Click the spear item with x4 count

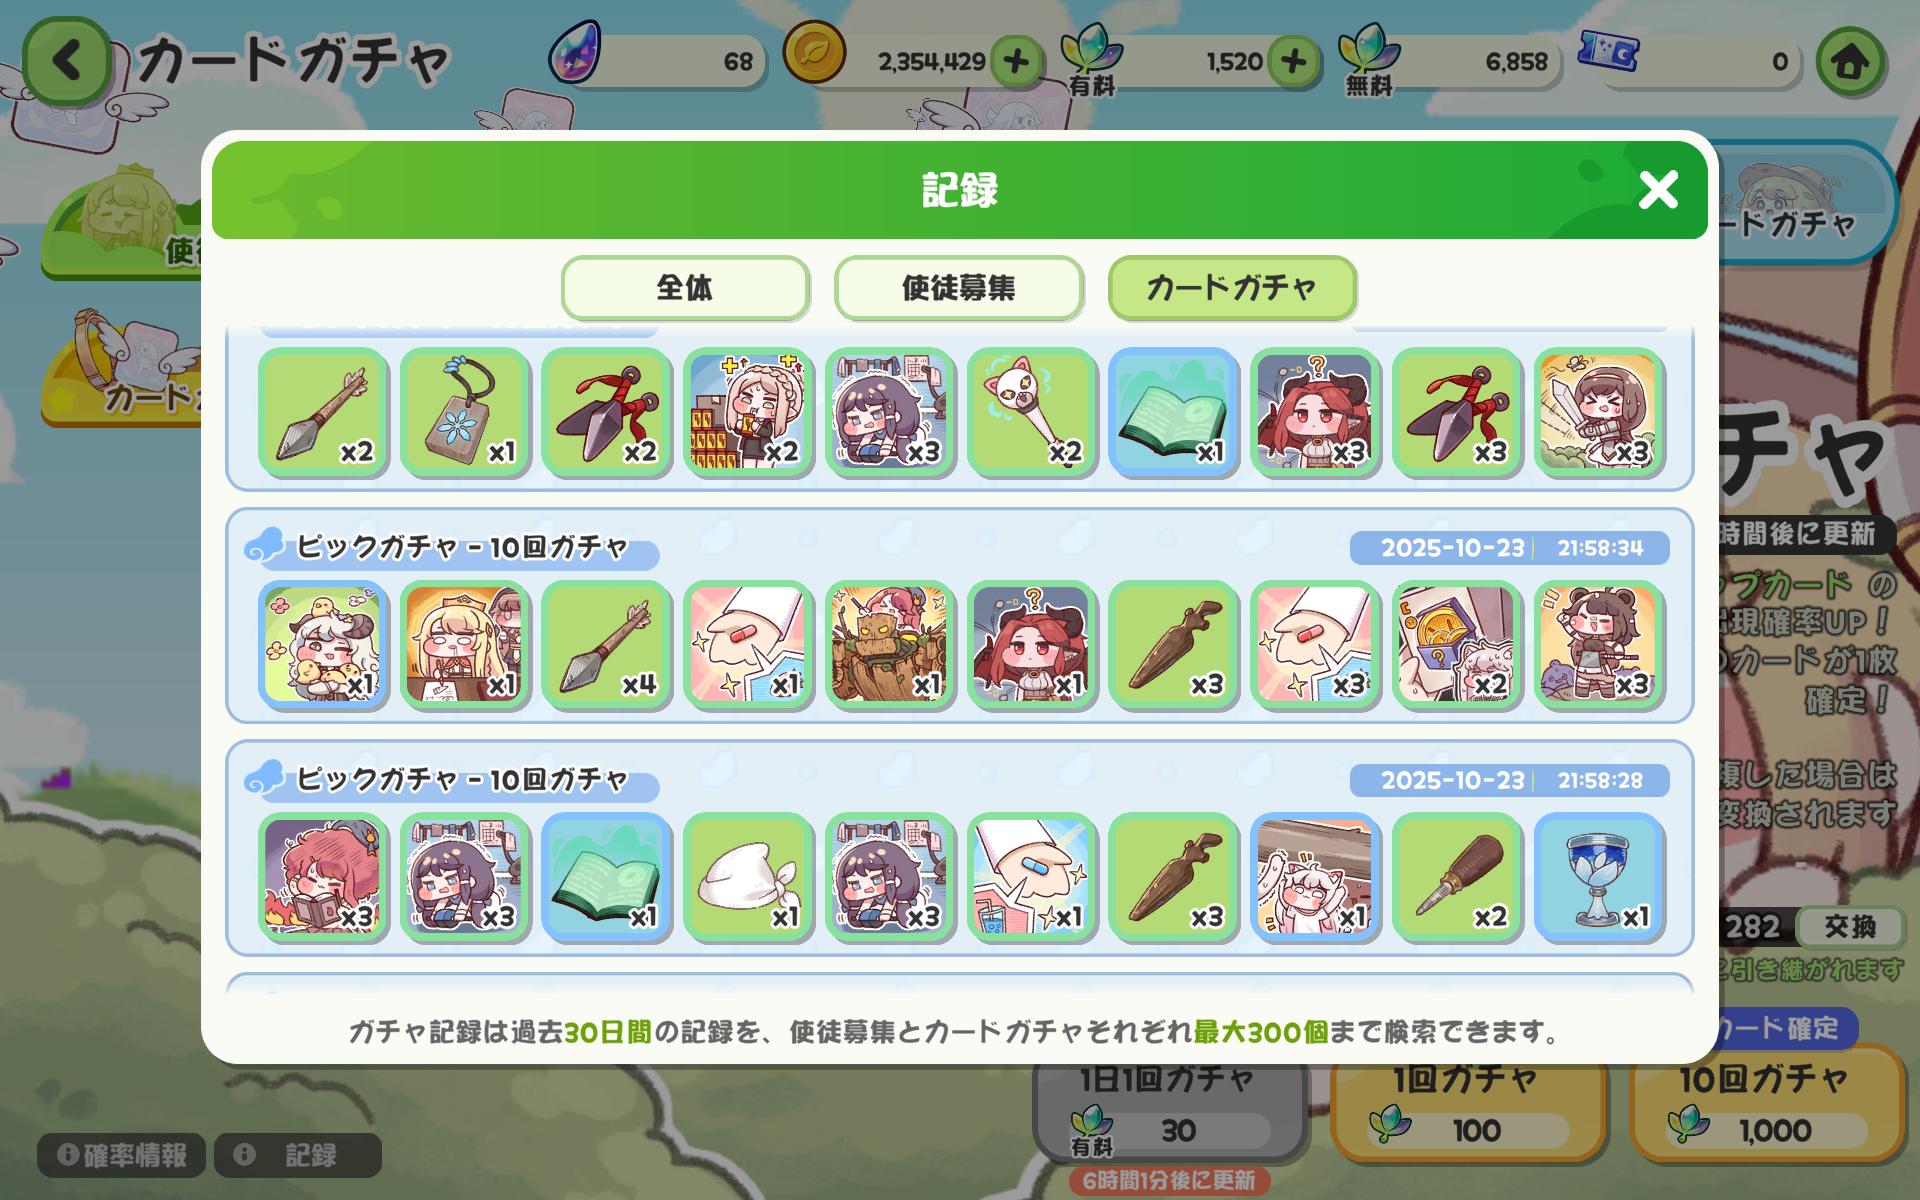(606, 645)
